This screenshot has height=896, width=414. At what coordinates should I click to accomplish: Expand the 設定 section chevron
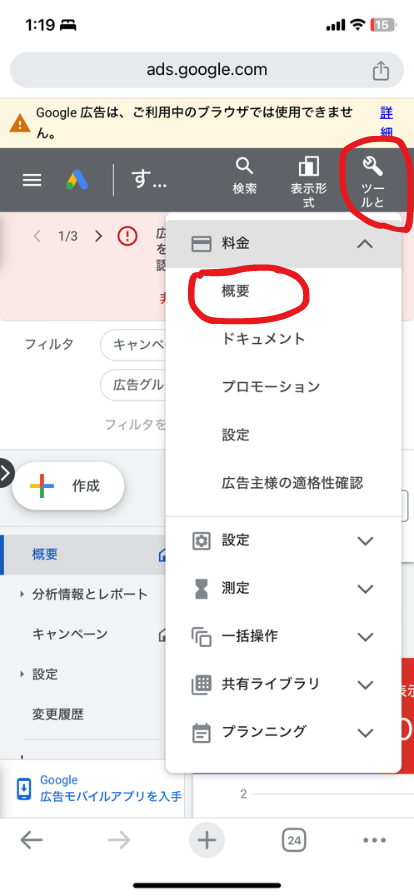tap(365, 541)
